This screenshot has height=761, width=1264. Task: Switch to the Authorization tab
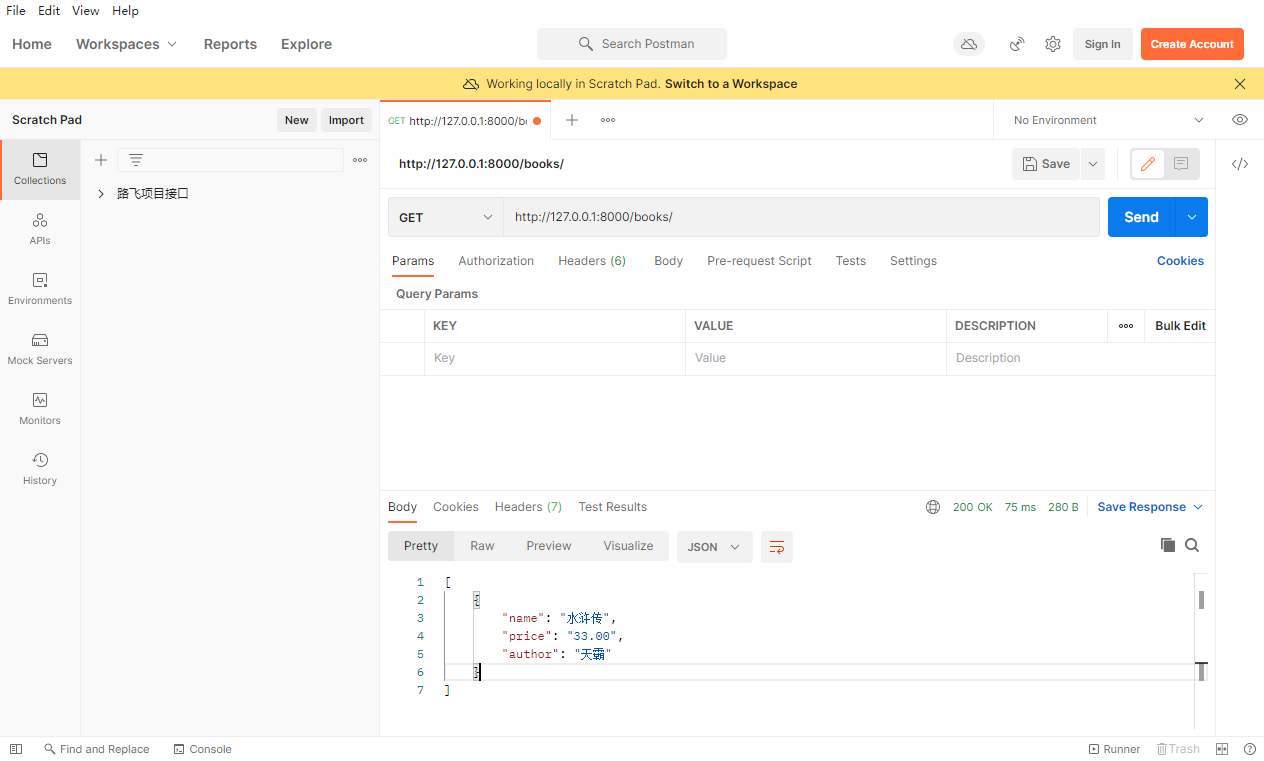click(x=496, y=261)
